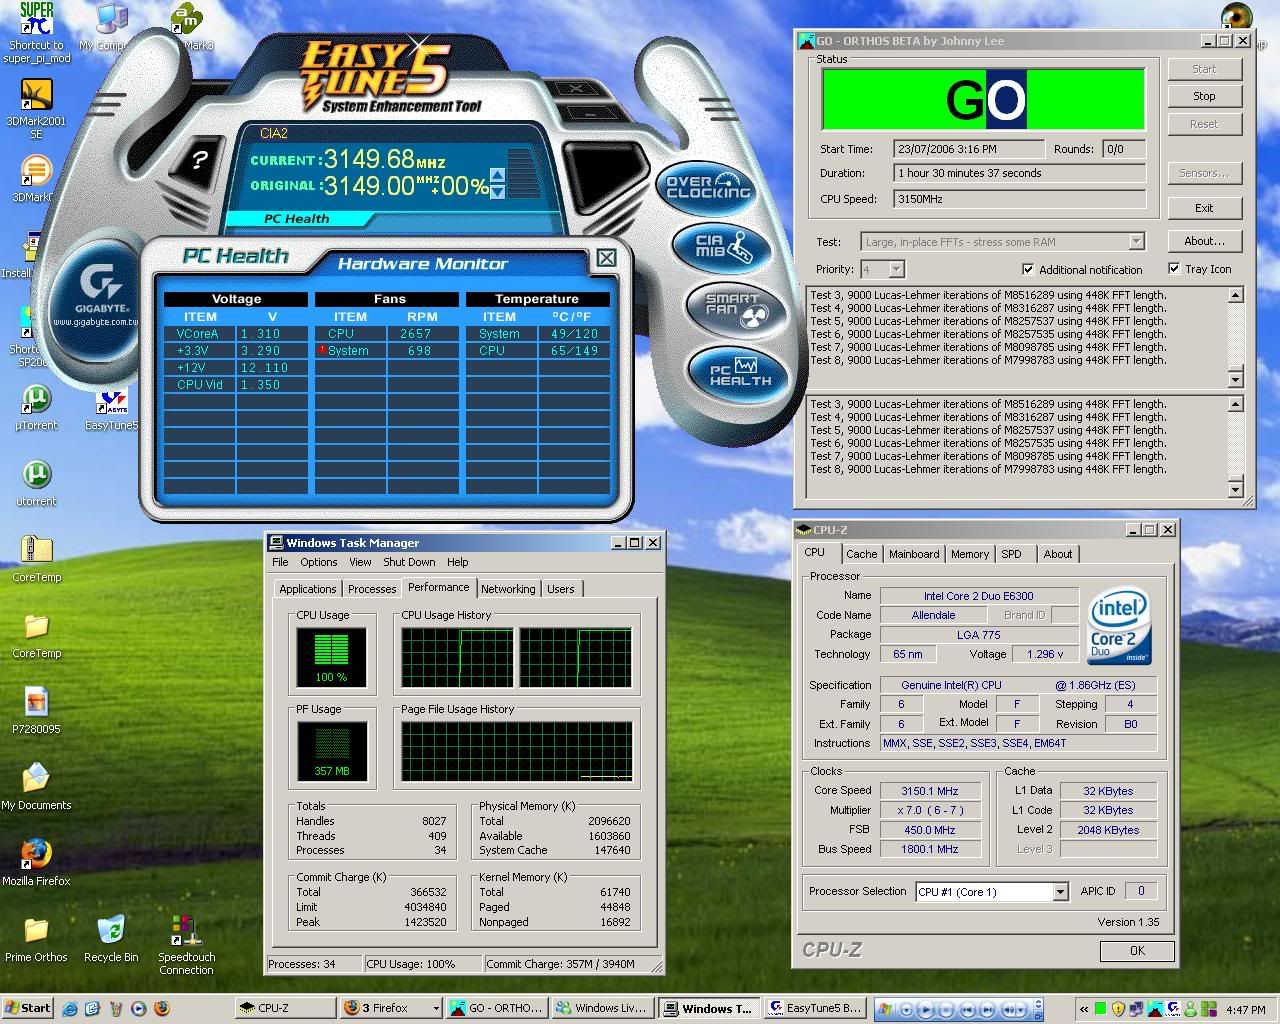Open the Options menu in Task Manager
Screen dimensions: 1280x1024
pyautogui.click(x=318, y=562)
